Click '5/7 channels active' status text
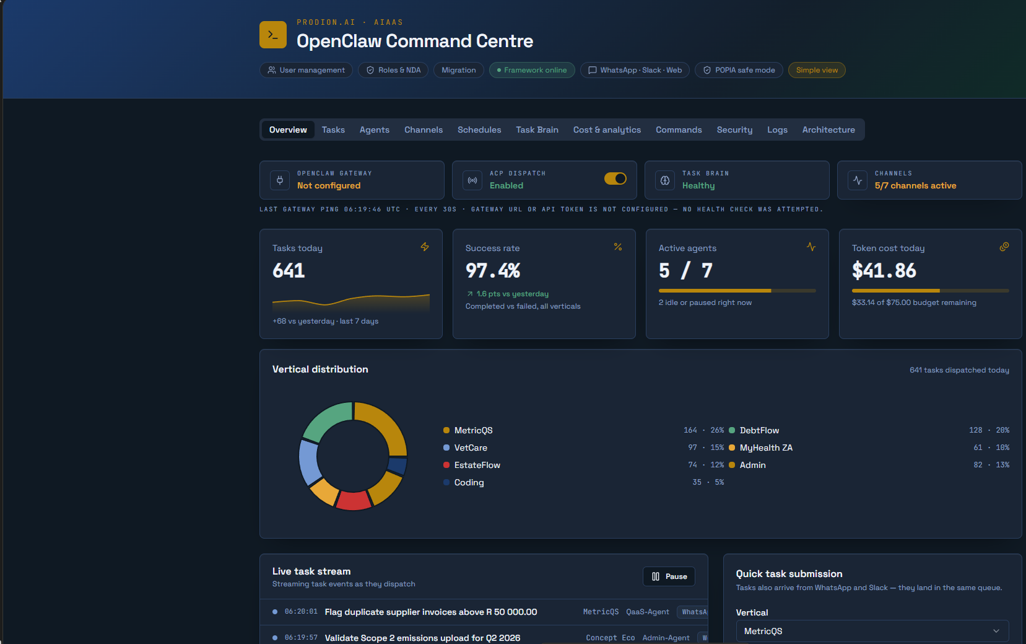Screen dimensions: 1026x644 [915, 186]
